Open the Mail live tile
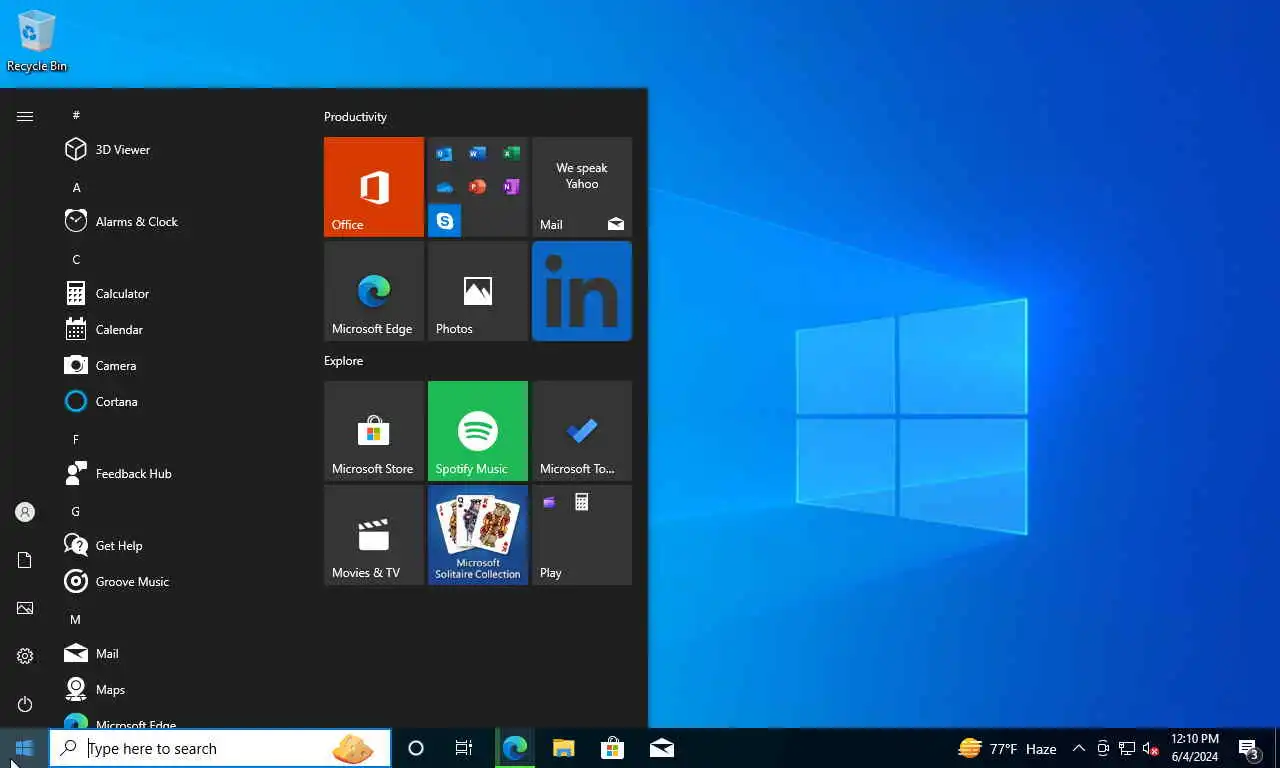This screenshot has height=768, width=1280. 582,187
